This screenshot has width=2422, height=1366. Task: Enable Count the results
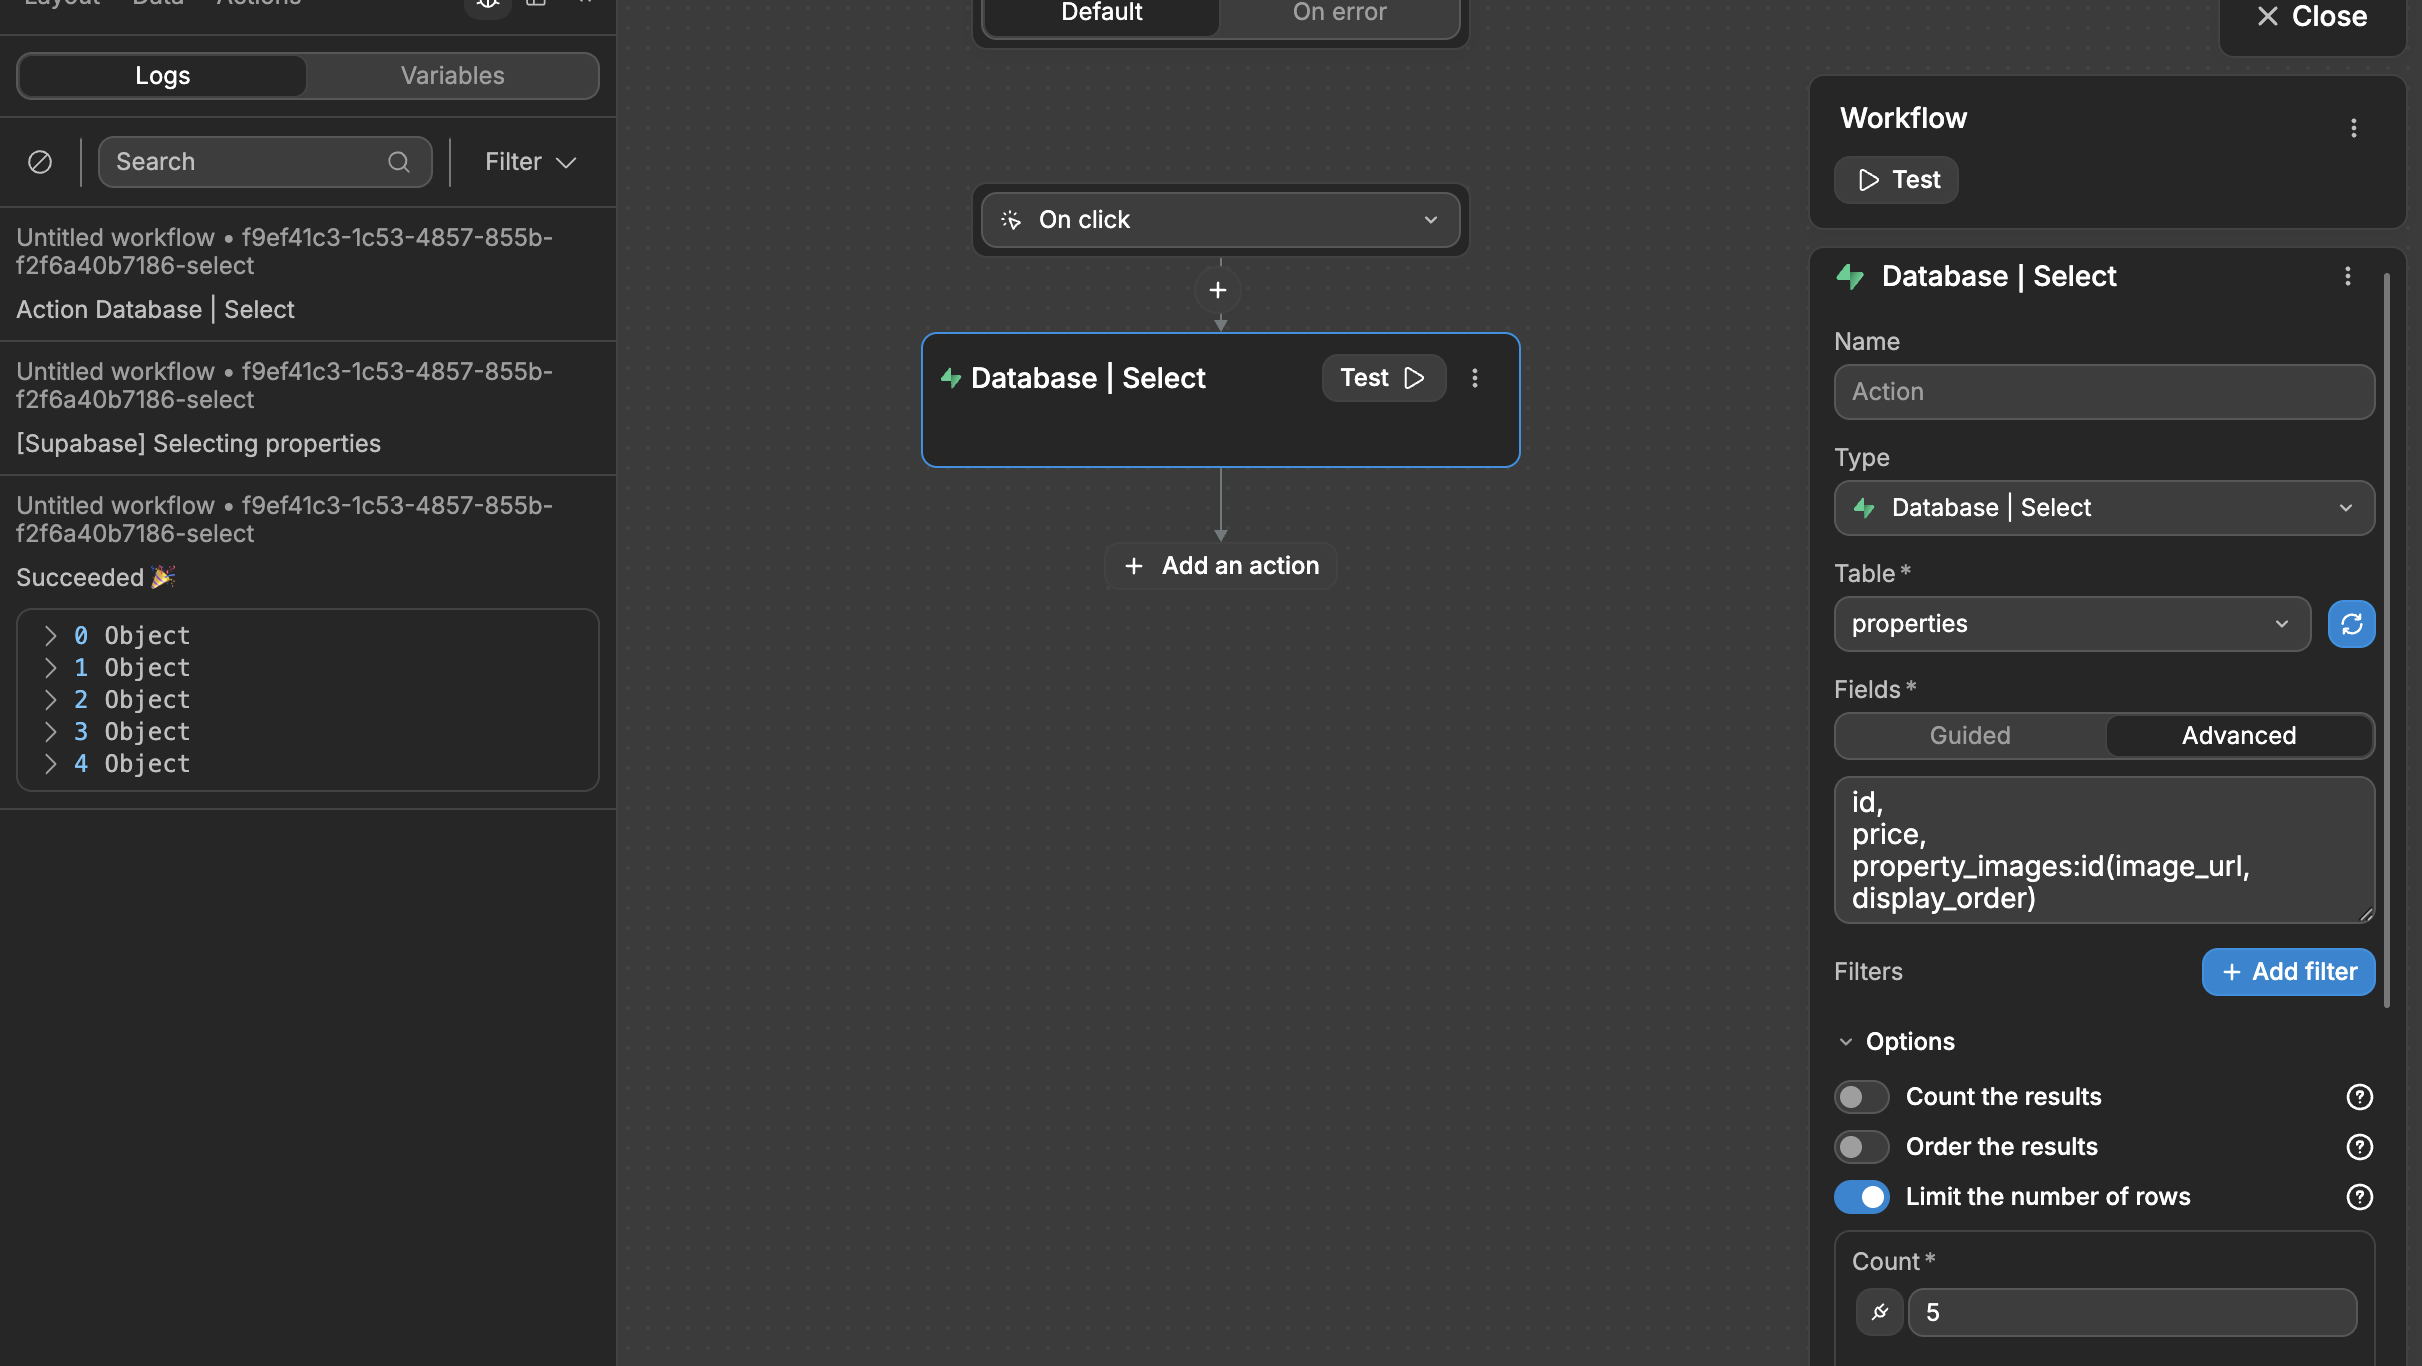click(1861, 1096)
